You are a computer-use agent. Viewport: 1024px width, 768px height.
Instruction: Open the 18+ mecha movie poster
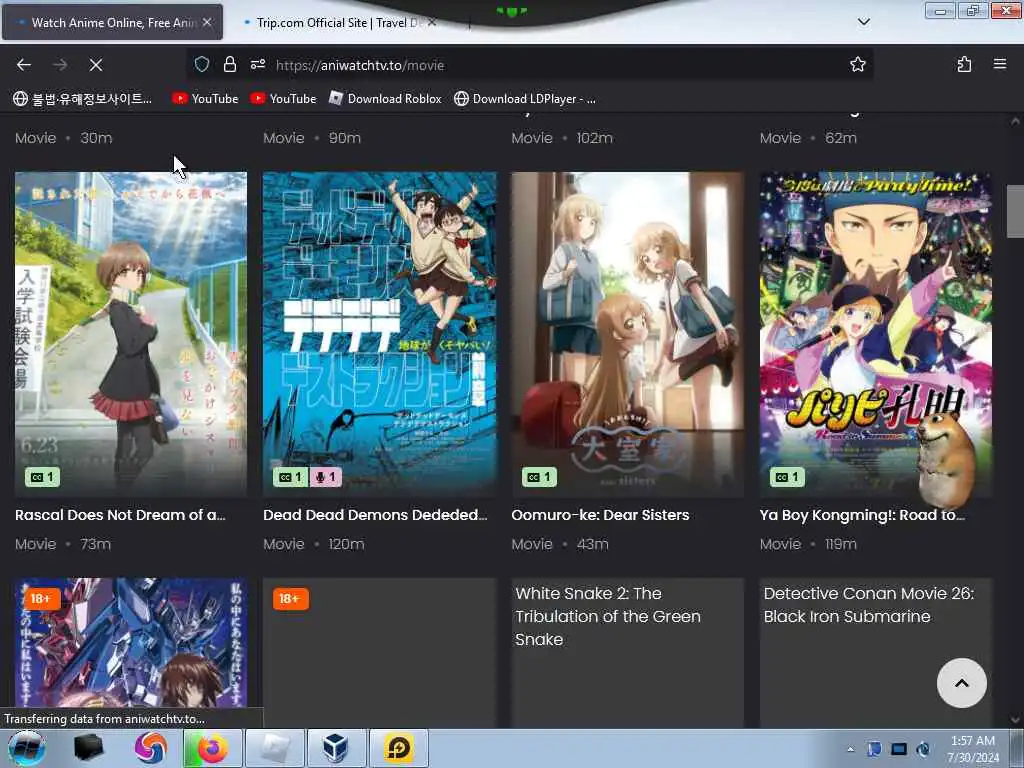pyautogui.click(x=131, y=652)
